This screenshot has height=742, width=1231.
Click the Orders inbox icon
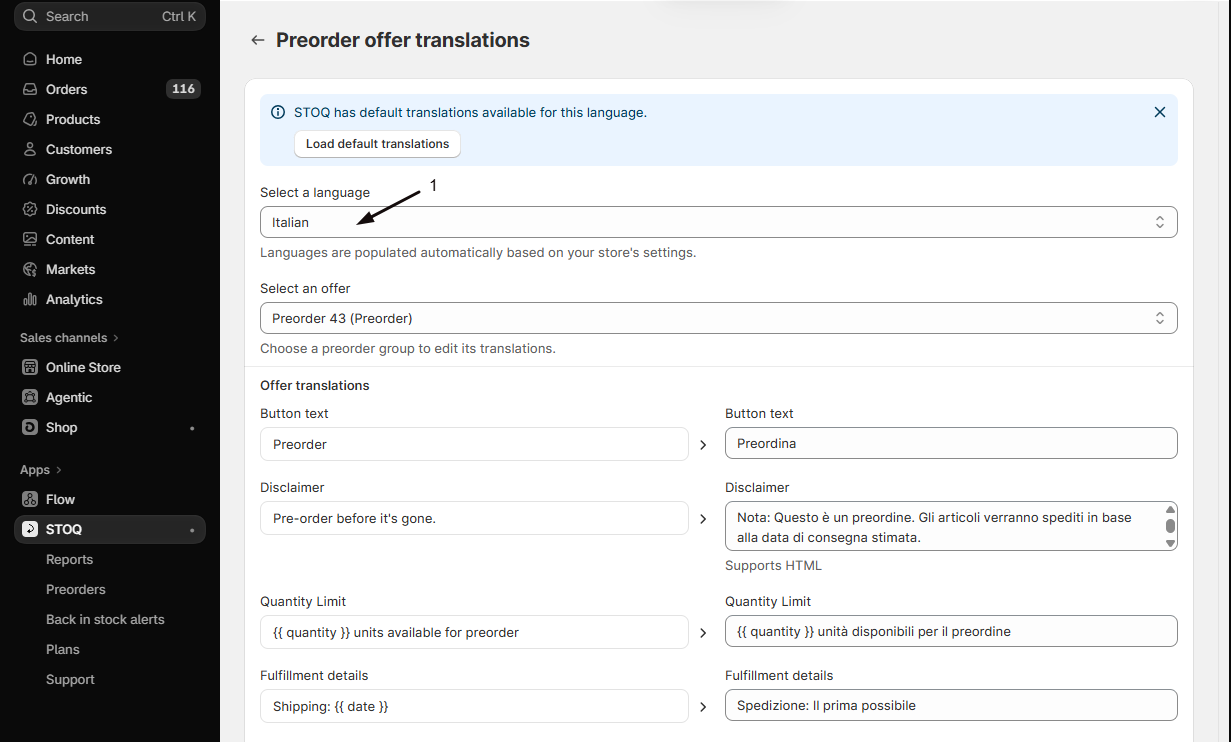coord(30,89)
